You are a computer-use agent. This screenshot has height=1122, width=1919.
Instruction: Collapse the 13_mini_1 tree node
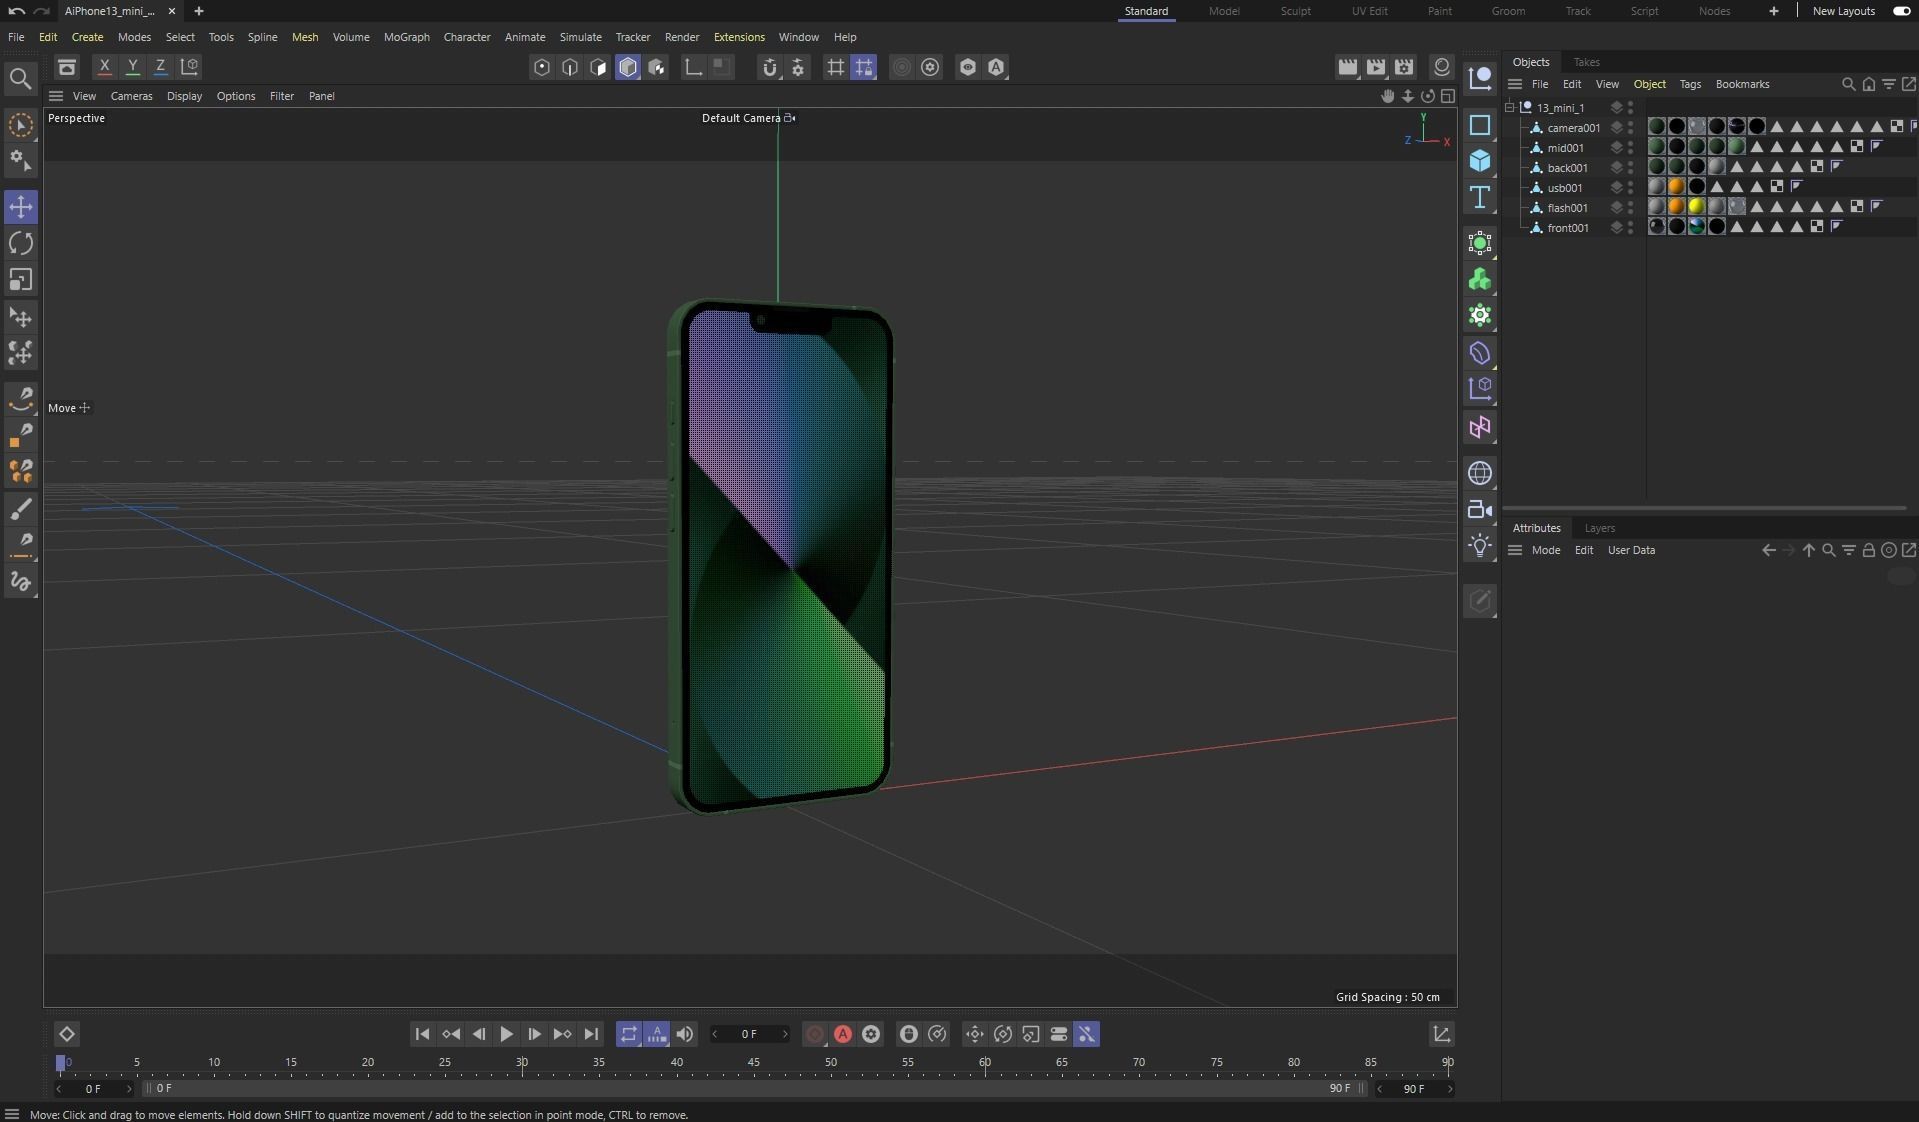pos(1510,108)
